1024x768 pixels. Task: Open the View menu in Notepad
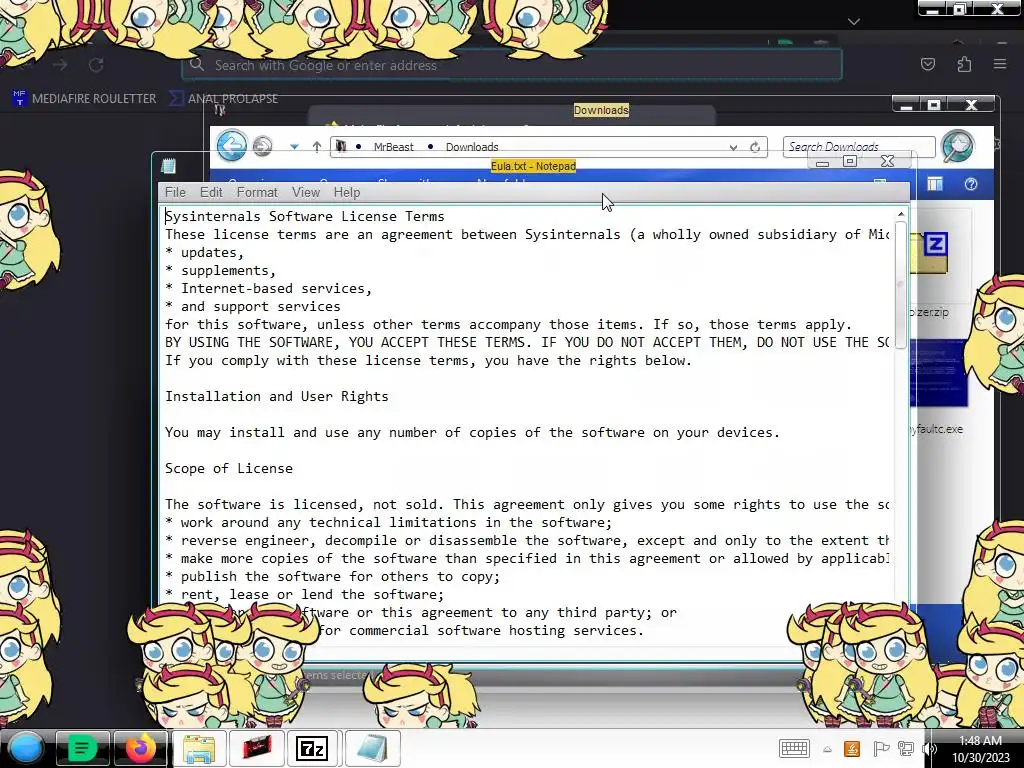(x=306, y=193)
